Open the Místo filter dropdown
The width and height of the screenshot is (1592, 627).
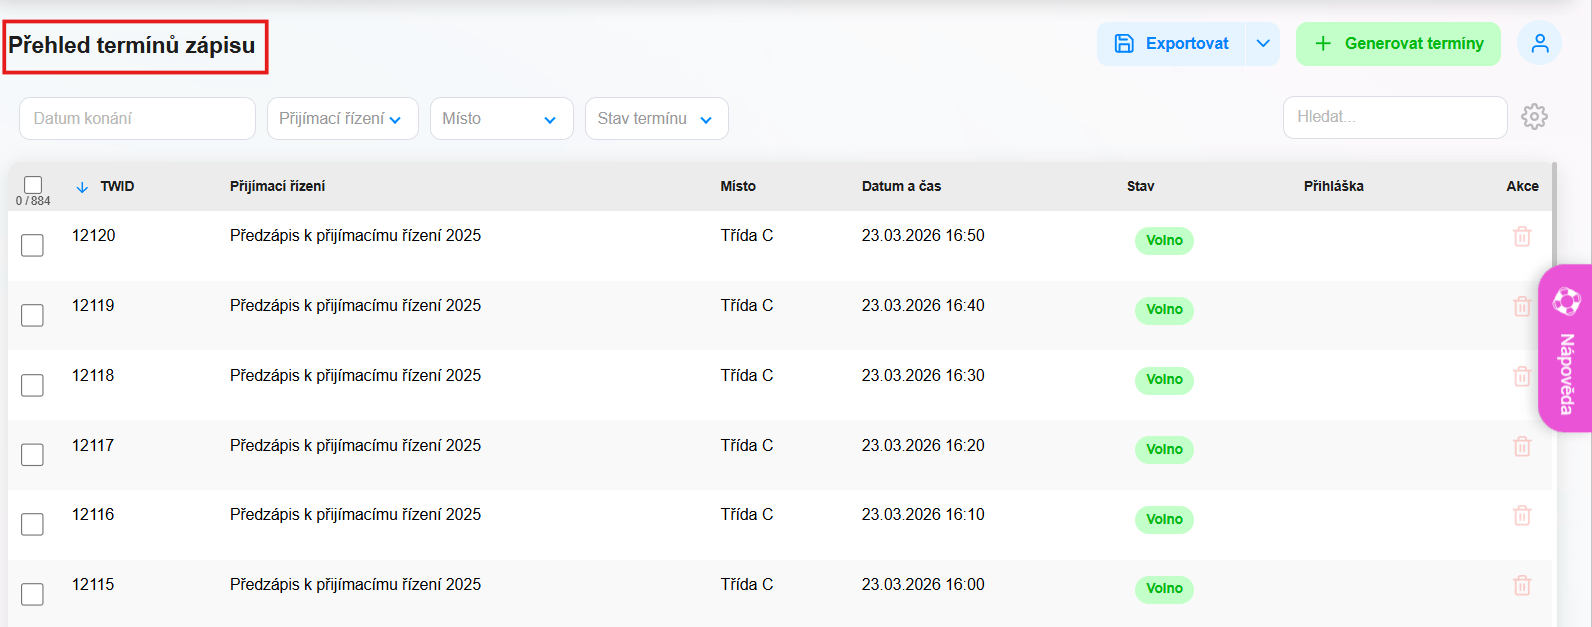tap(501, 119)
